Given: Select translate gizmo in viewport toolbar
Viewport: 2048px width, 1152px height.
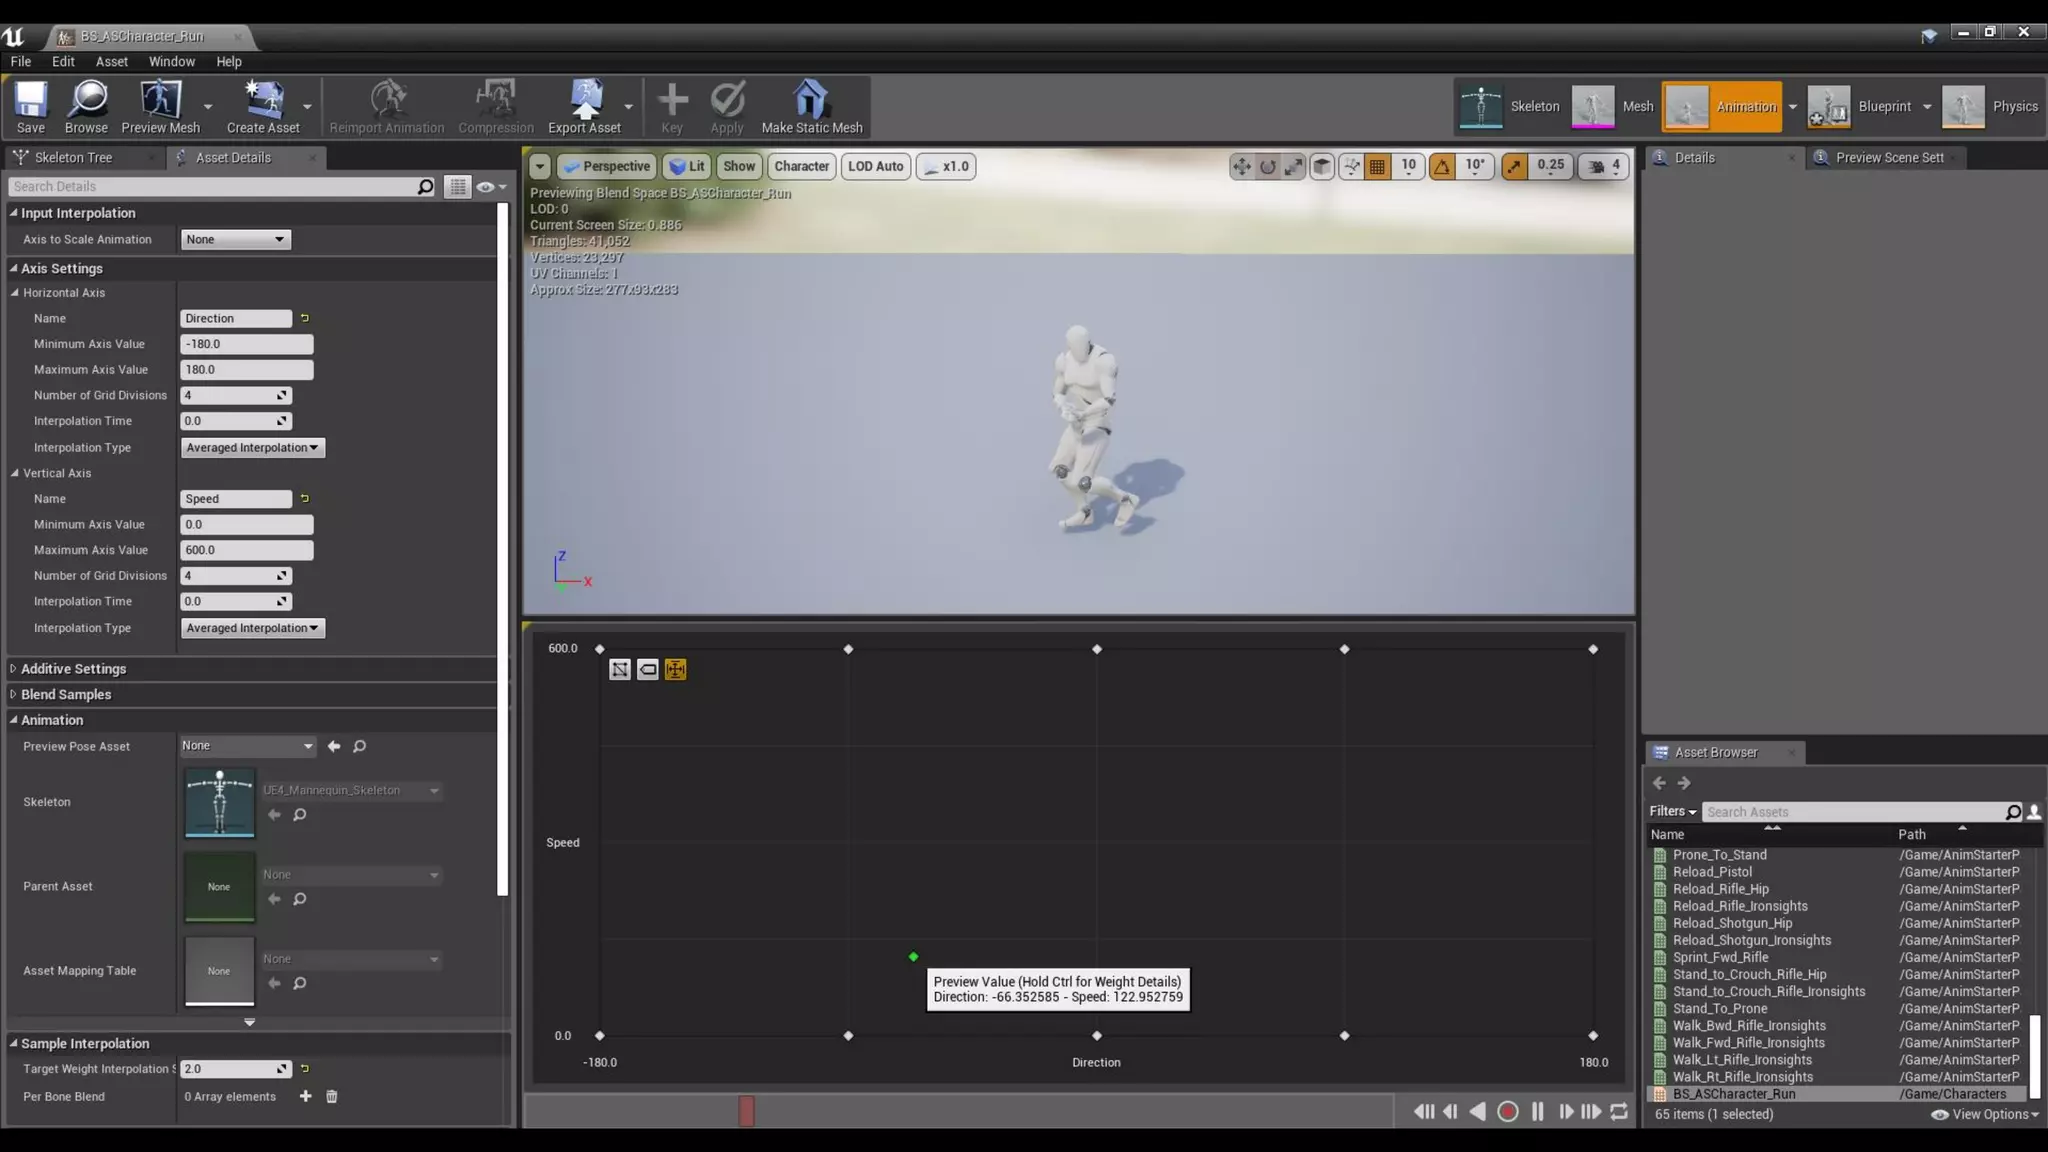Looking at the screenshot, I should [x=1241, y=166].
